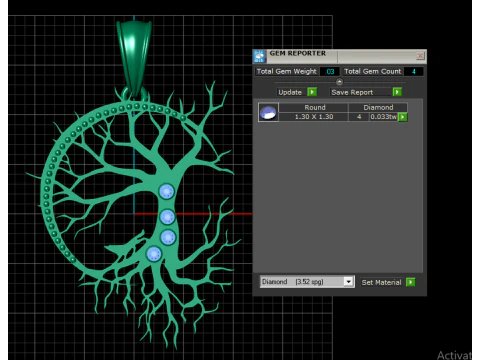
Task: Click the Diamond column header
Action: coord(378,107)
